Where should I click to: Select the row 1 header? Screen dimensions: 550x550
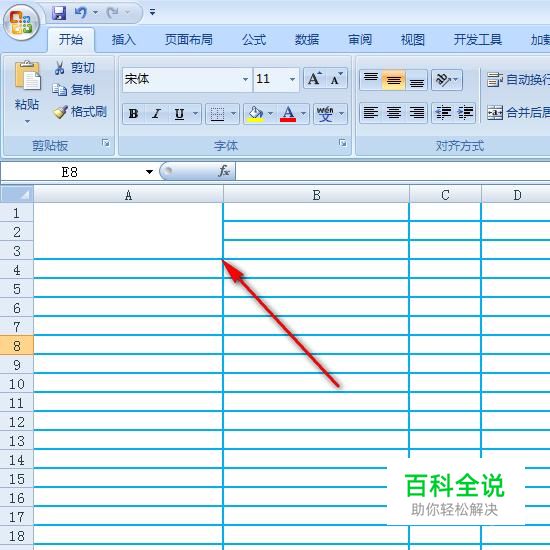17,213
